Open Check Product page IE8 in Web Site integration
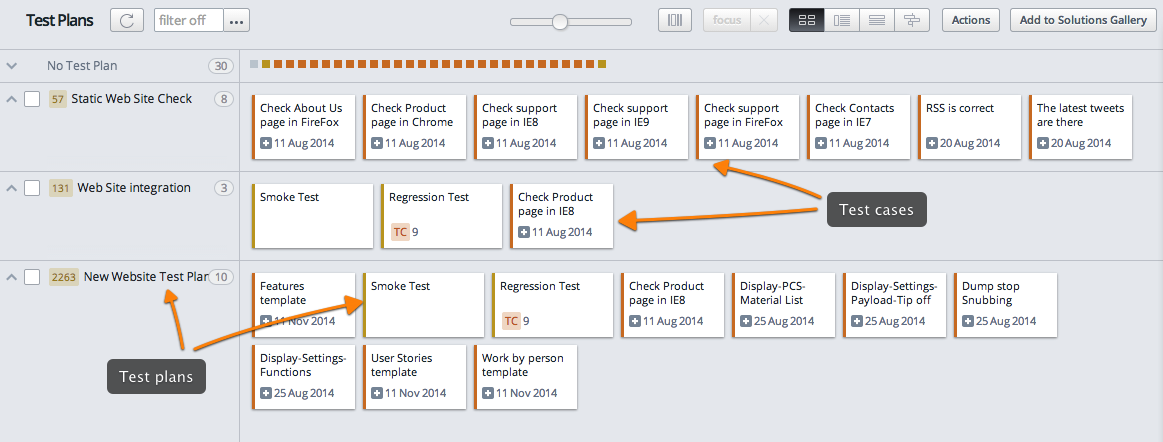The width and height of the screenshot is (1163, 442). pyautogui.click(x=561, y=216)
